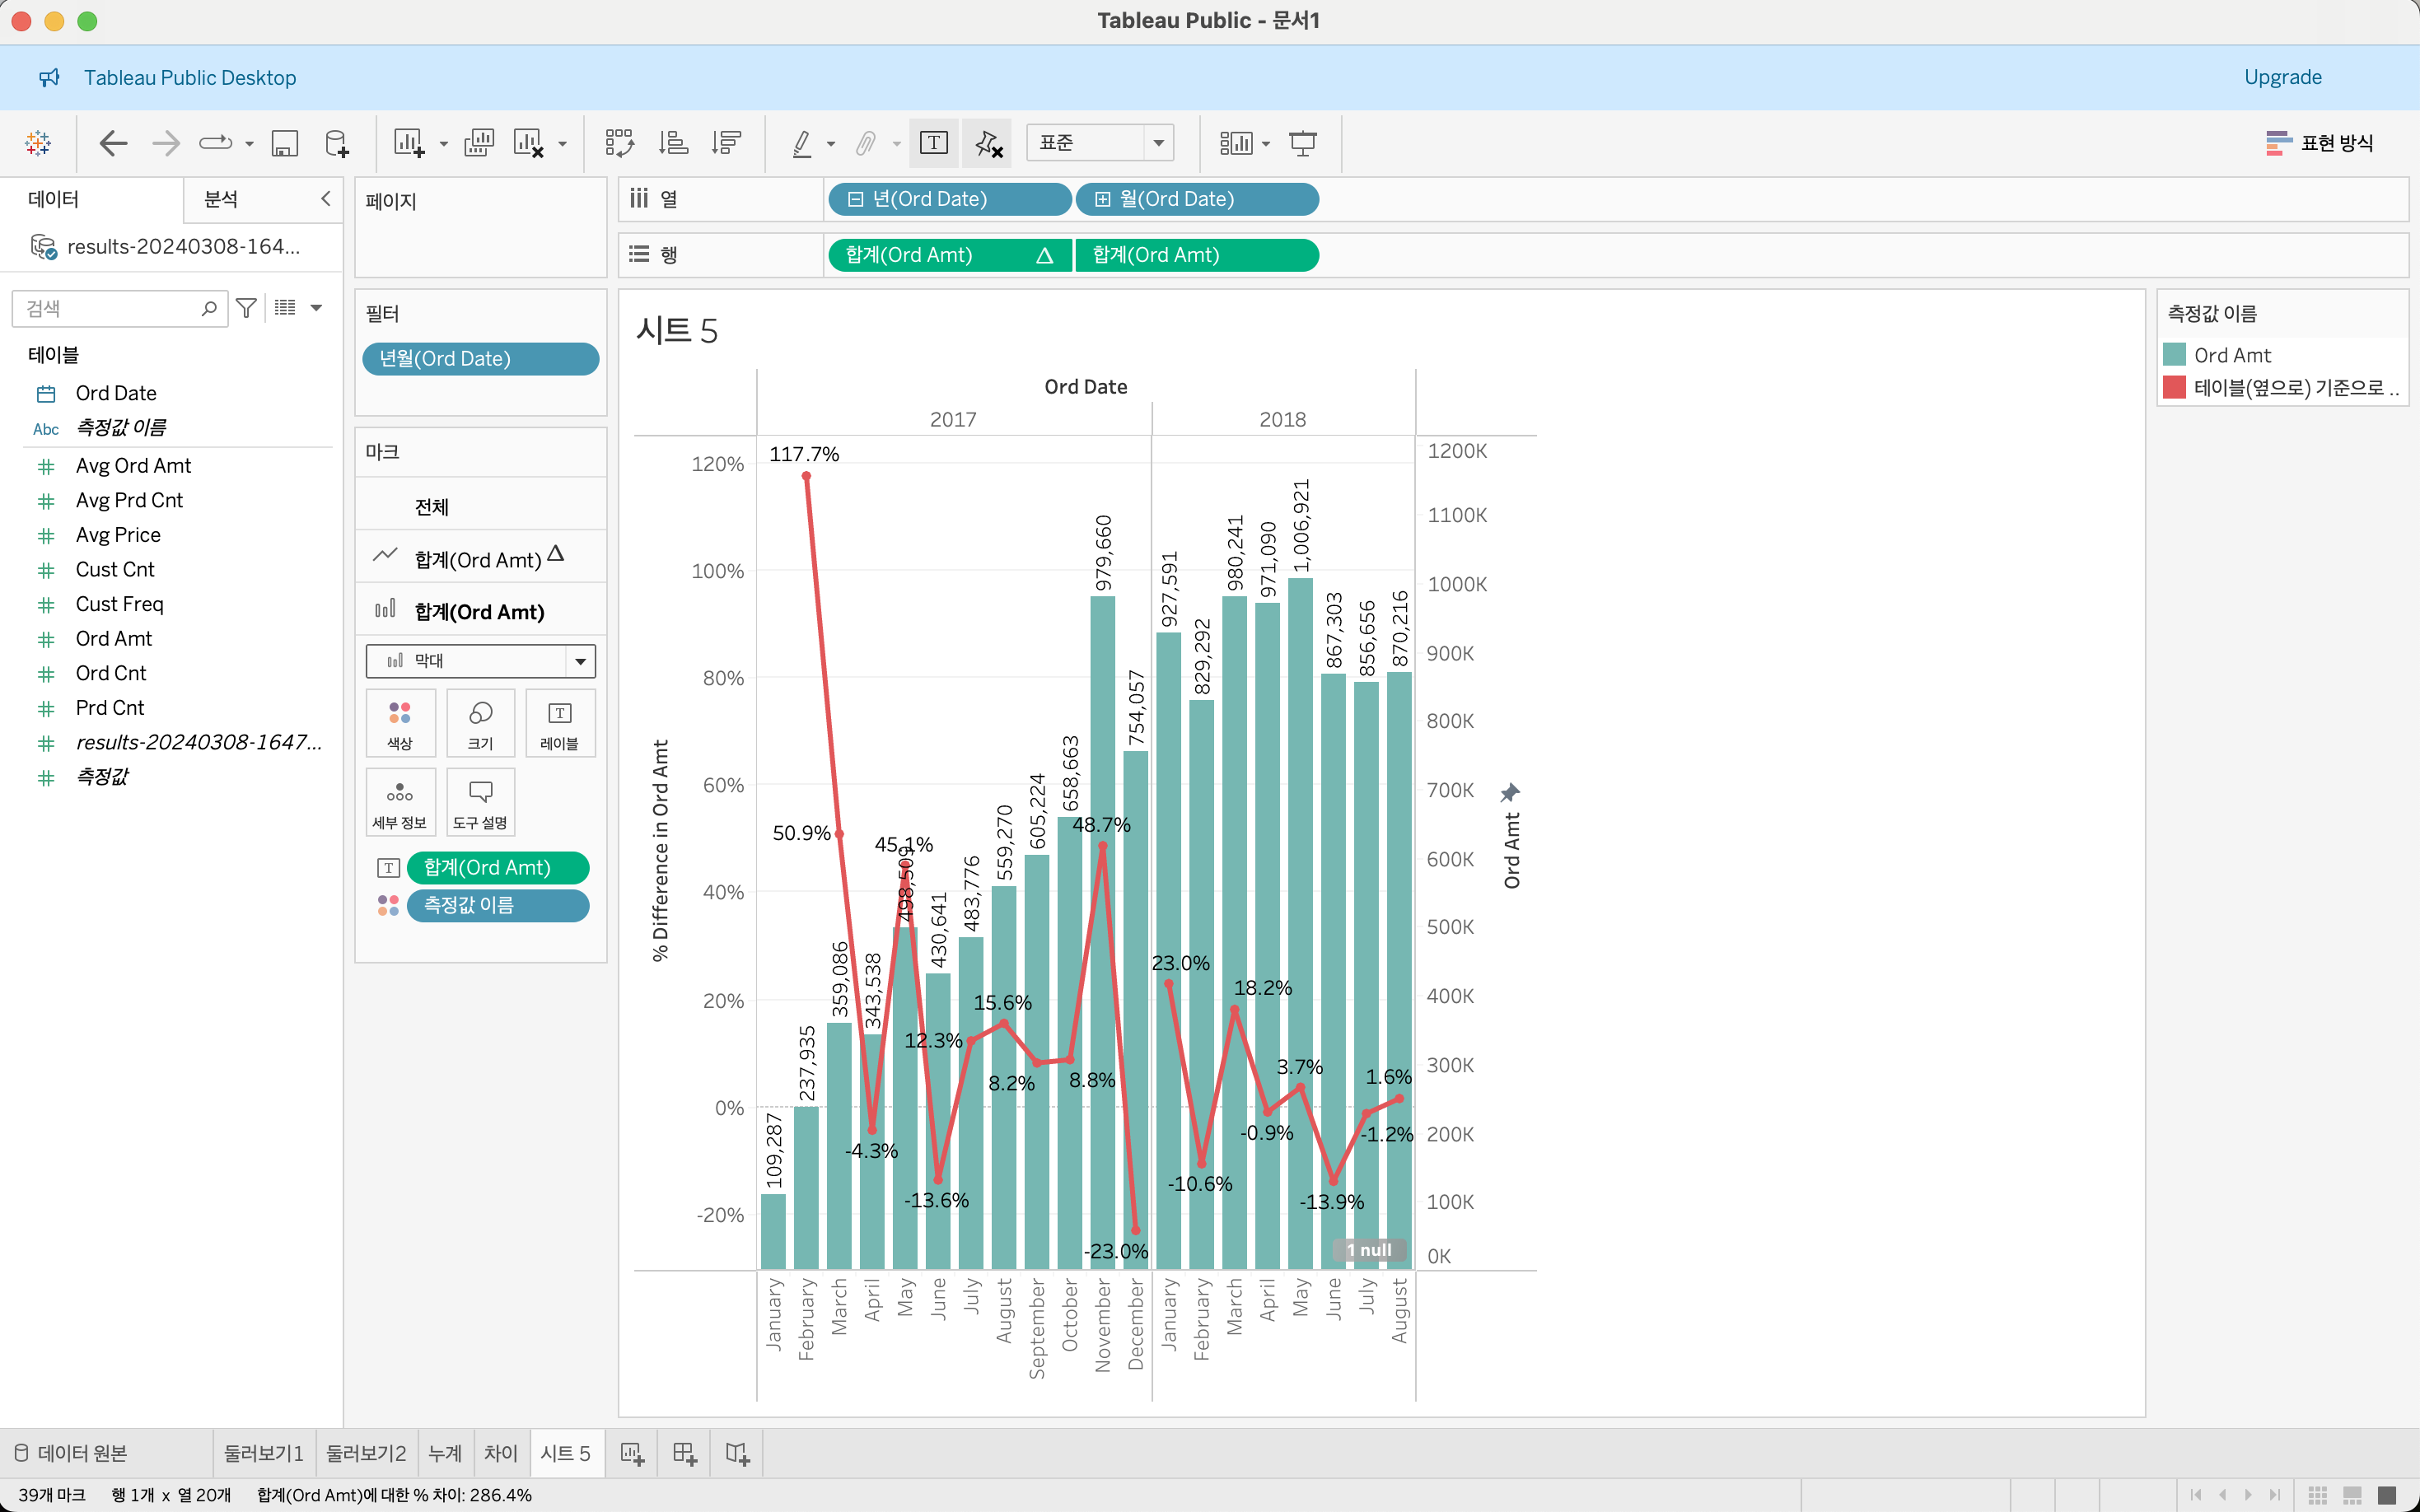Click the new dashboard icon

tap(684, 1453)
